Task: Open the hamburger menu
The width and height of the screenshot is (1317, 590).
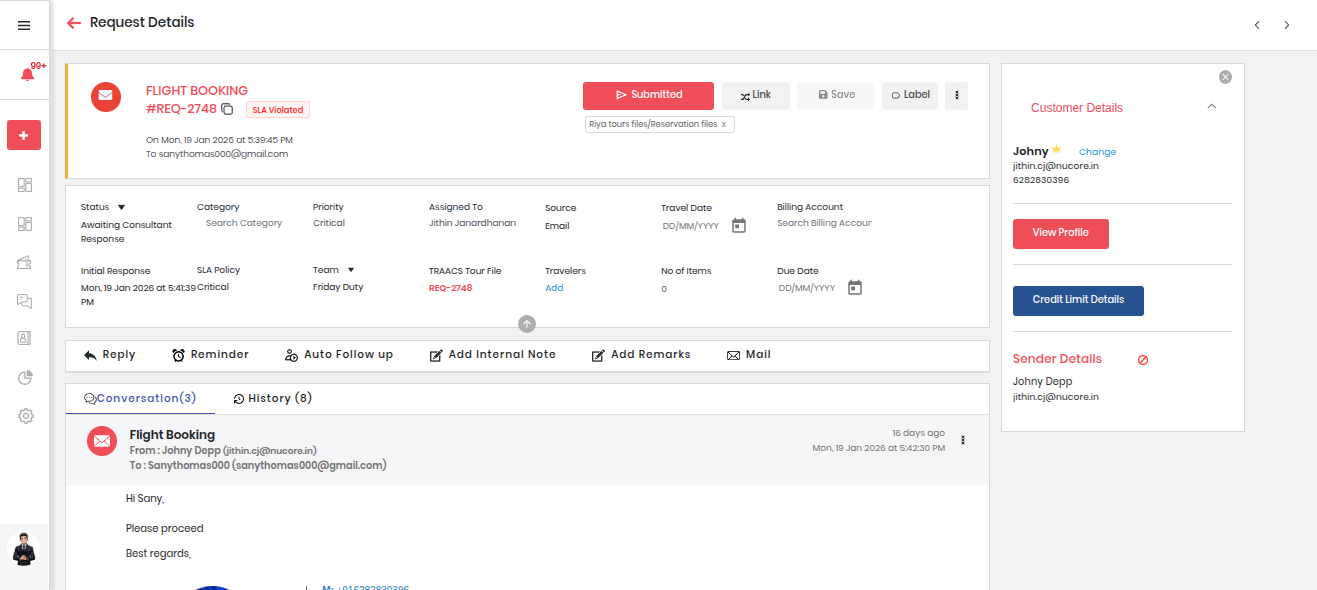Action: [24, 25]
